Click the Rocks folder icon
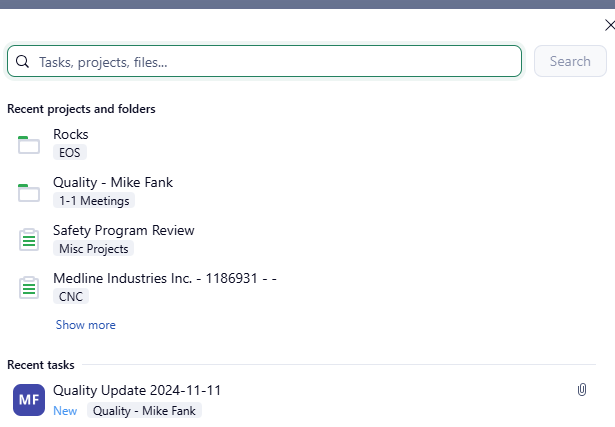This screenshot has height=427, width=615. coord(29,144)
